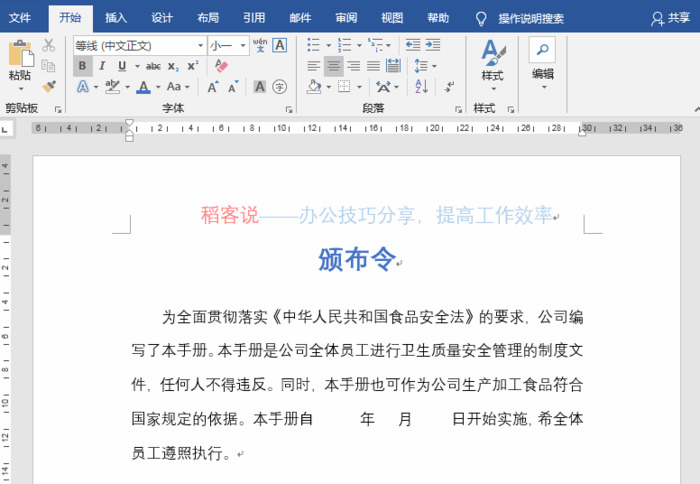The image size is (700, 484).
Task: Switch to the 插入 Insert tab
Action: point(116,18)
